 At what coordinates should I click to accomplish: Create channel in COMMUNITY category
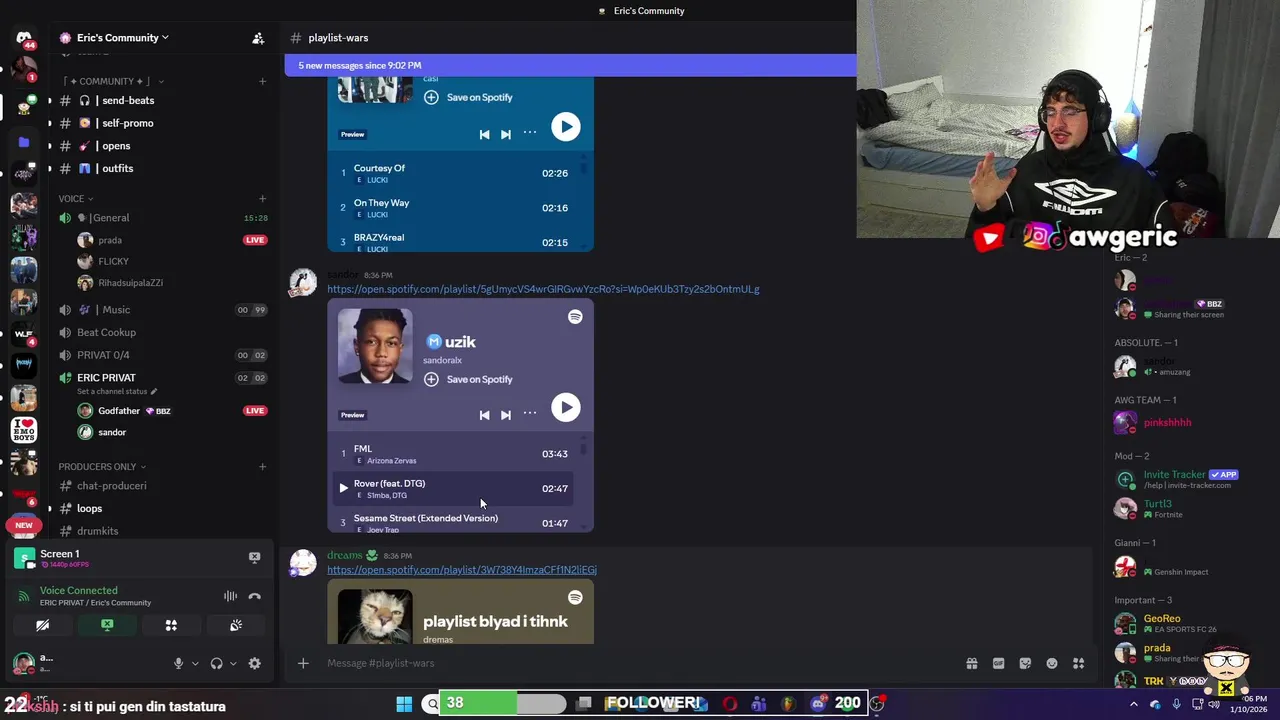point(262,81)
